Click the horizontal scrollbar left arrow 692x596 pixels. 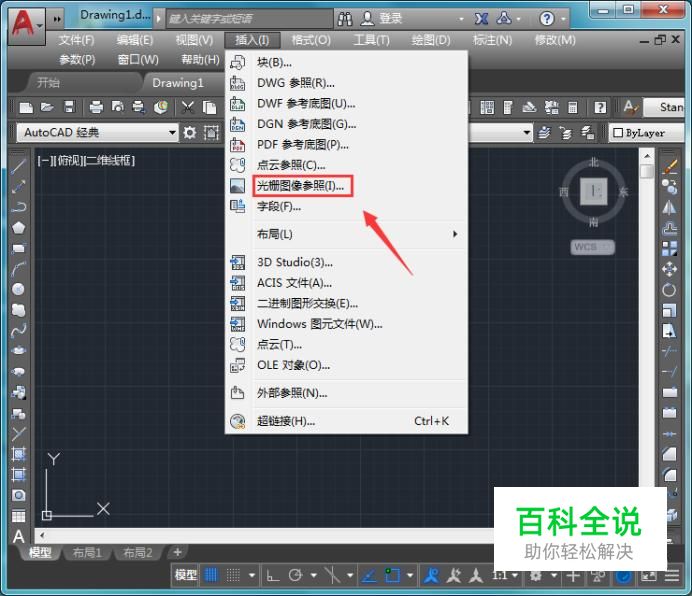pos(42,536)
